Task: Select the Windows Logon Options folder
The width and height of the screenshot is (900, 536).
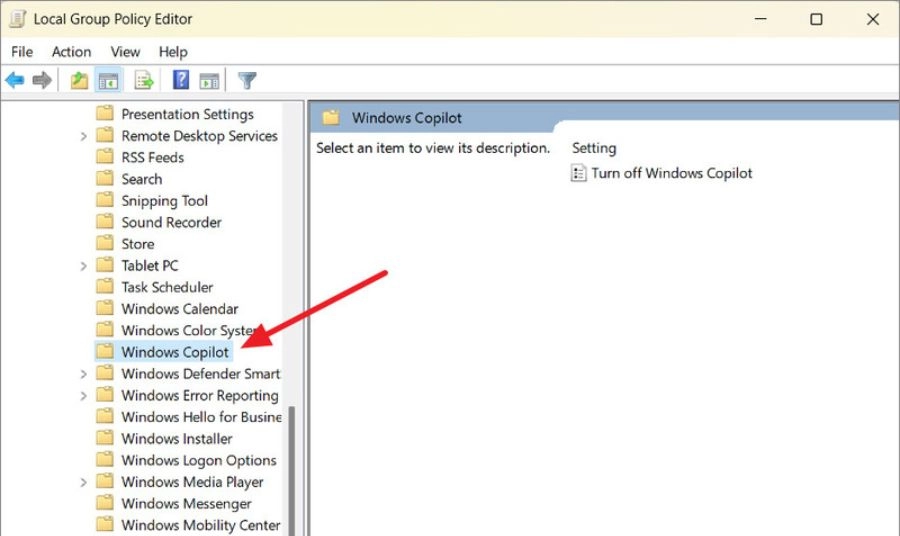Action: [x=199, y=460]
